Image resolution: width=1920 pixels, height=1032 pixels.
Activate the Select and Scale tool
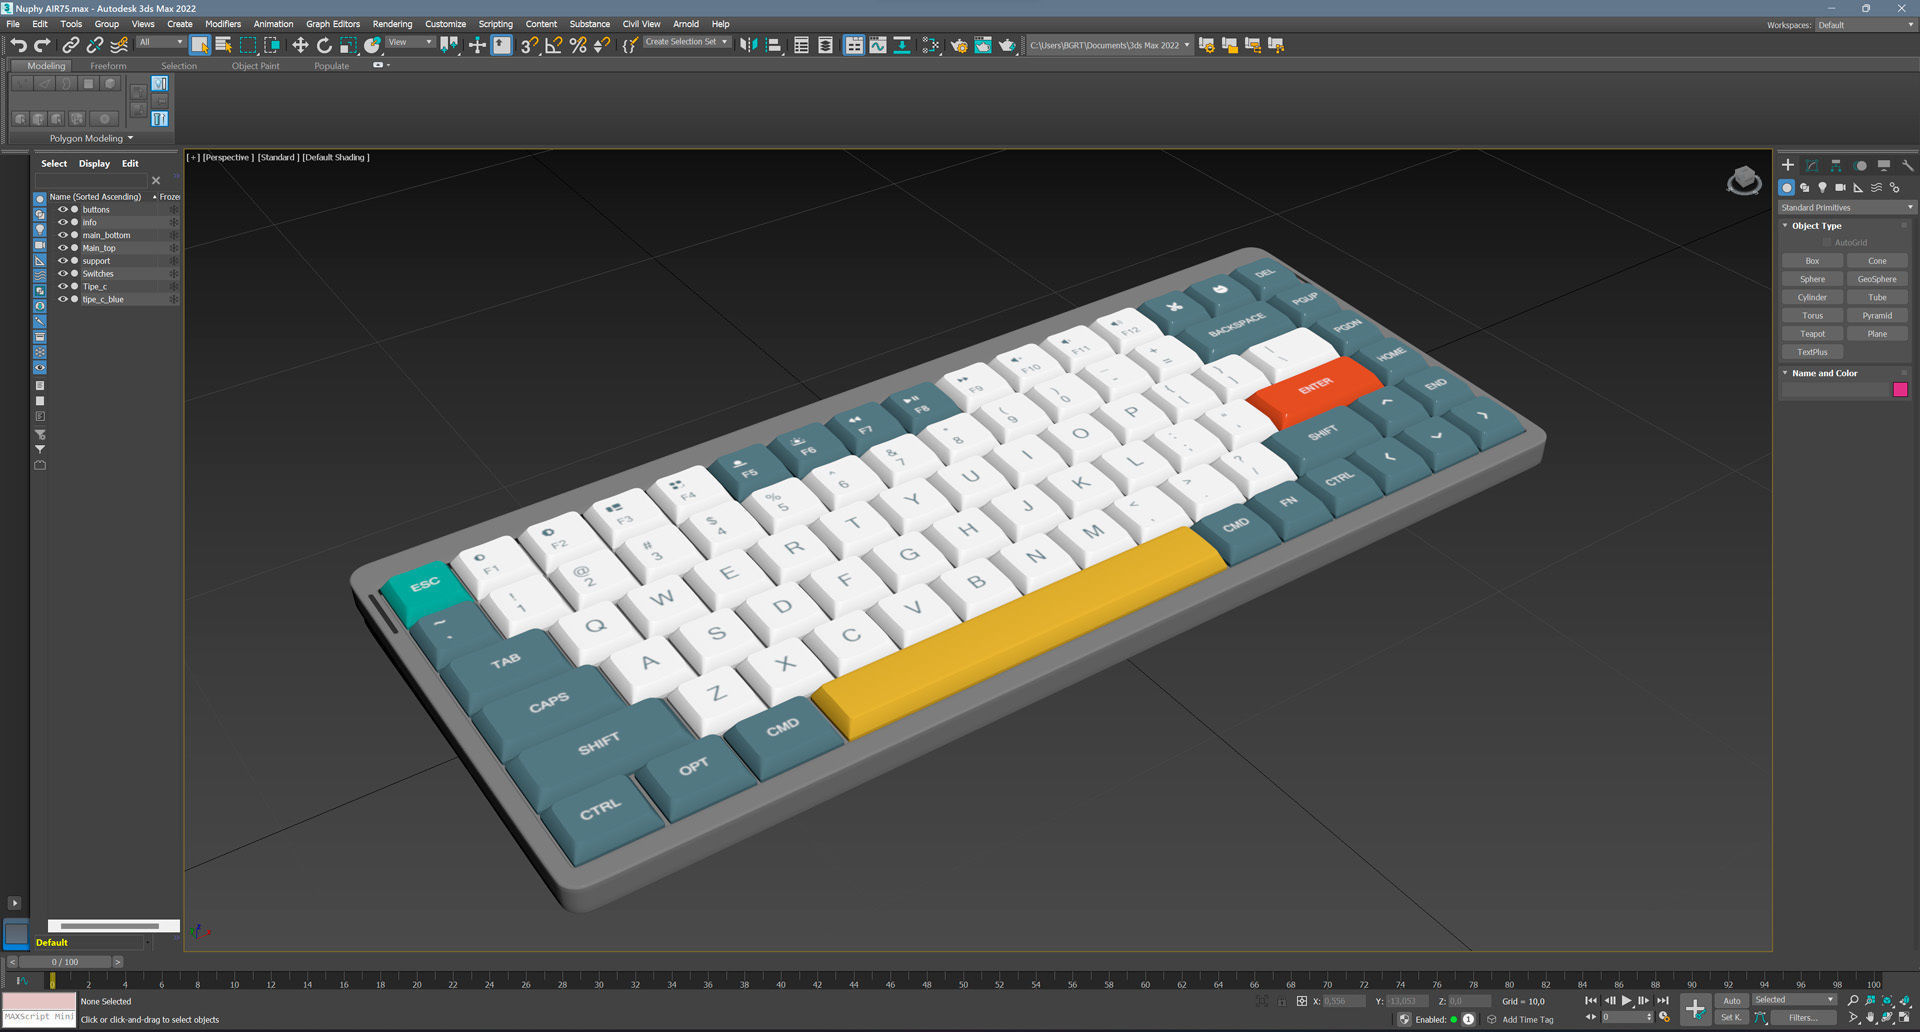pos(348,45)
